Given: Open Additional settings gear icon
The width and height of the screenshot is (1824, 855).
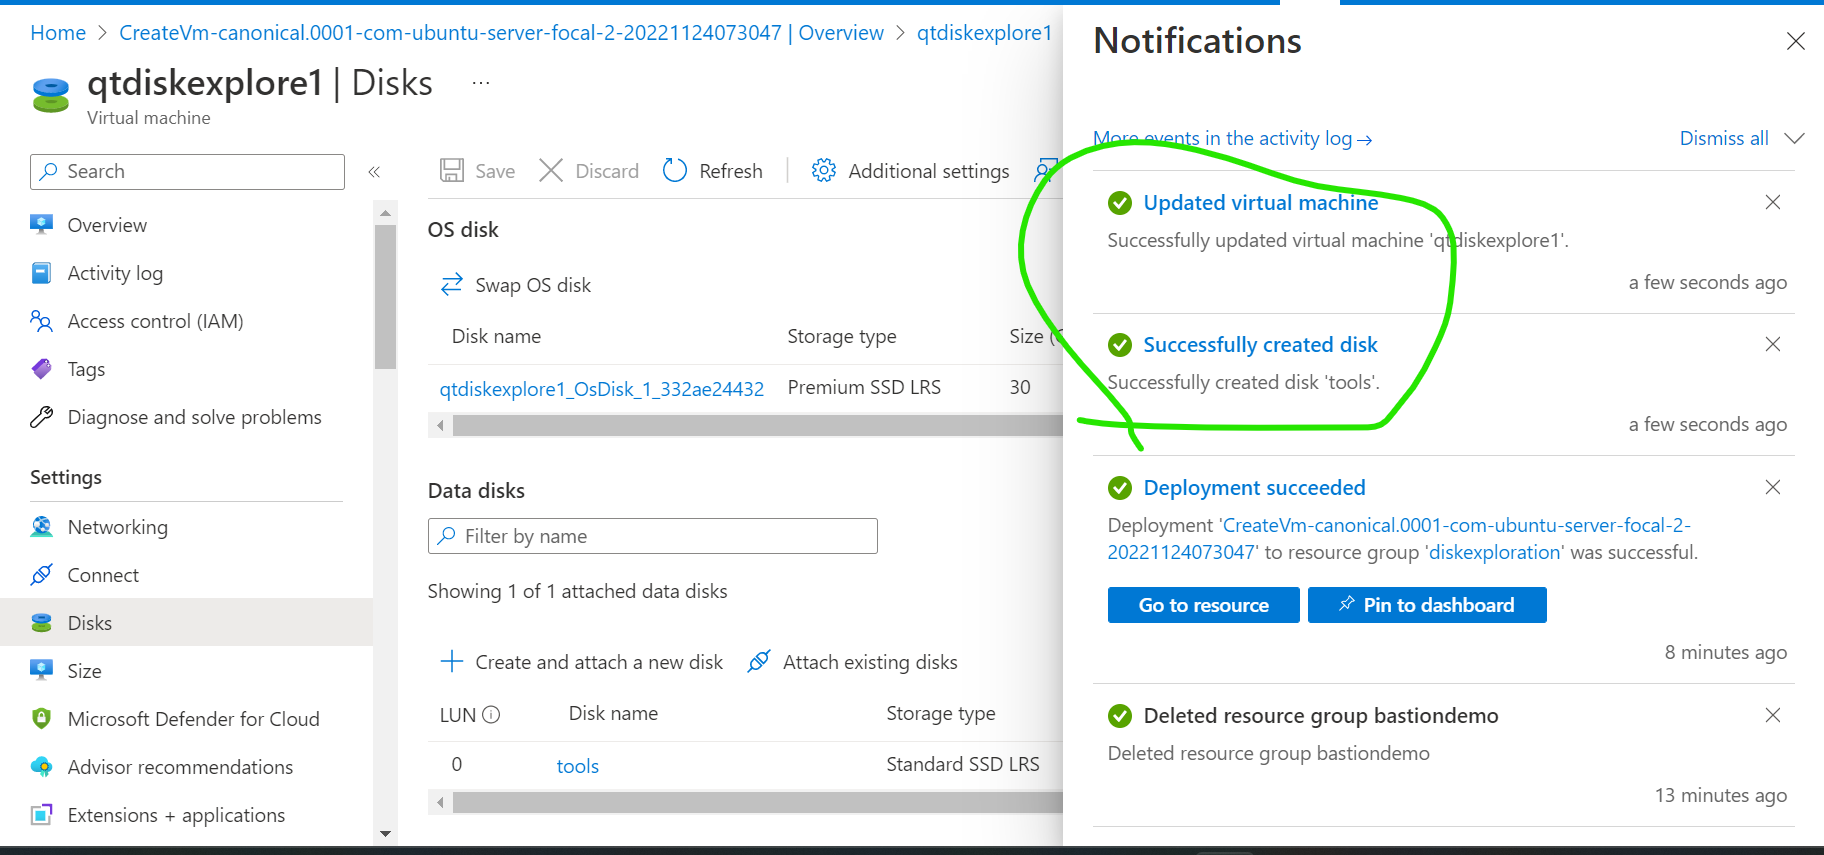Looking at the screenshot, I should click(x=824, y=171).
